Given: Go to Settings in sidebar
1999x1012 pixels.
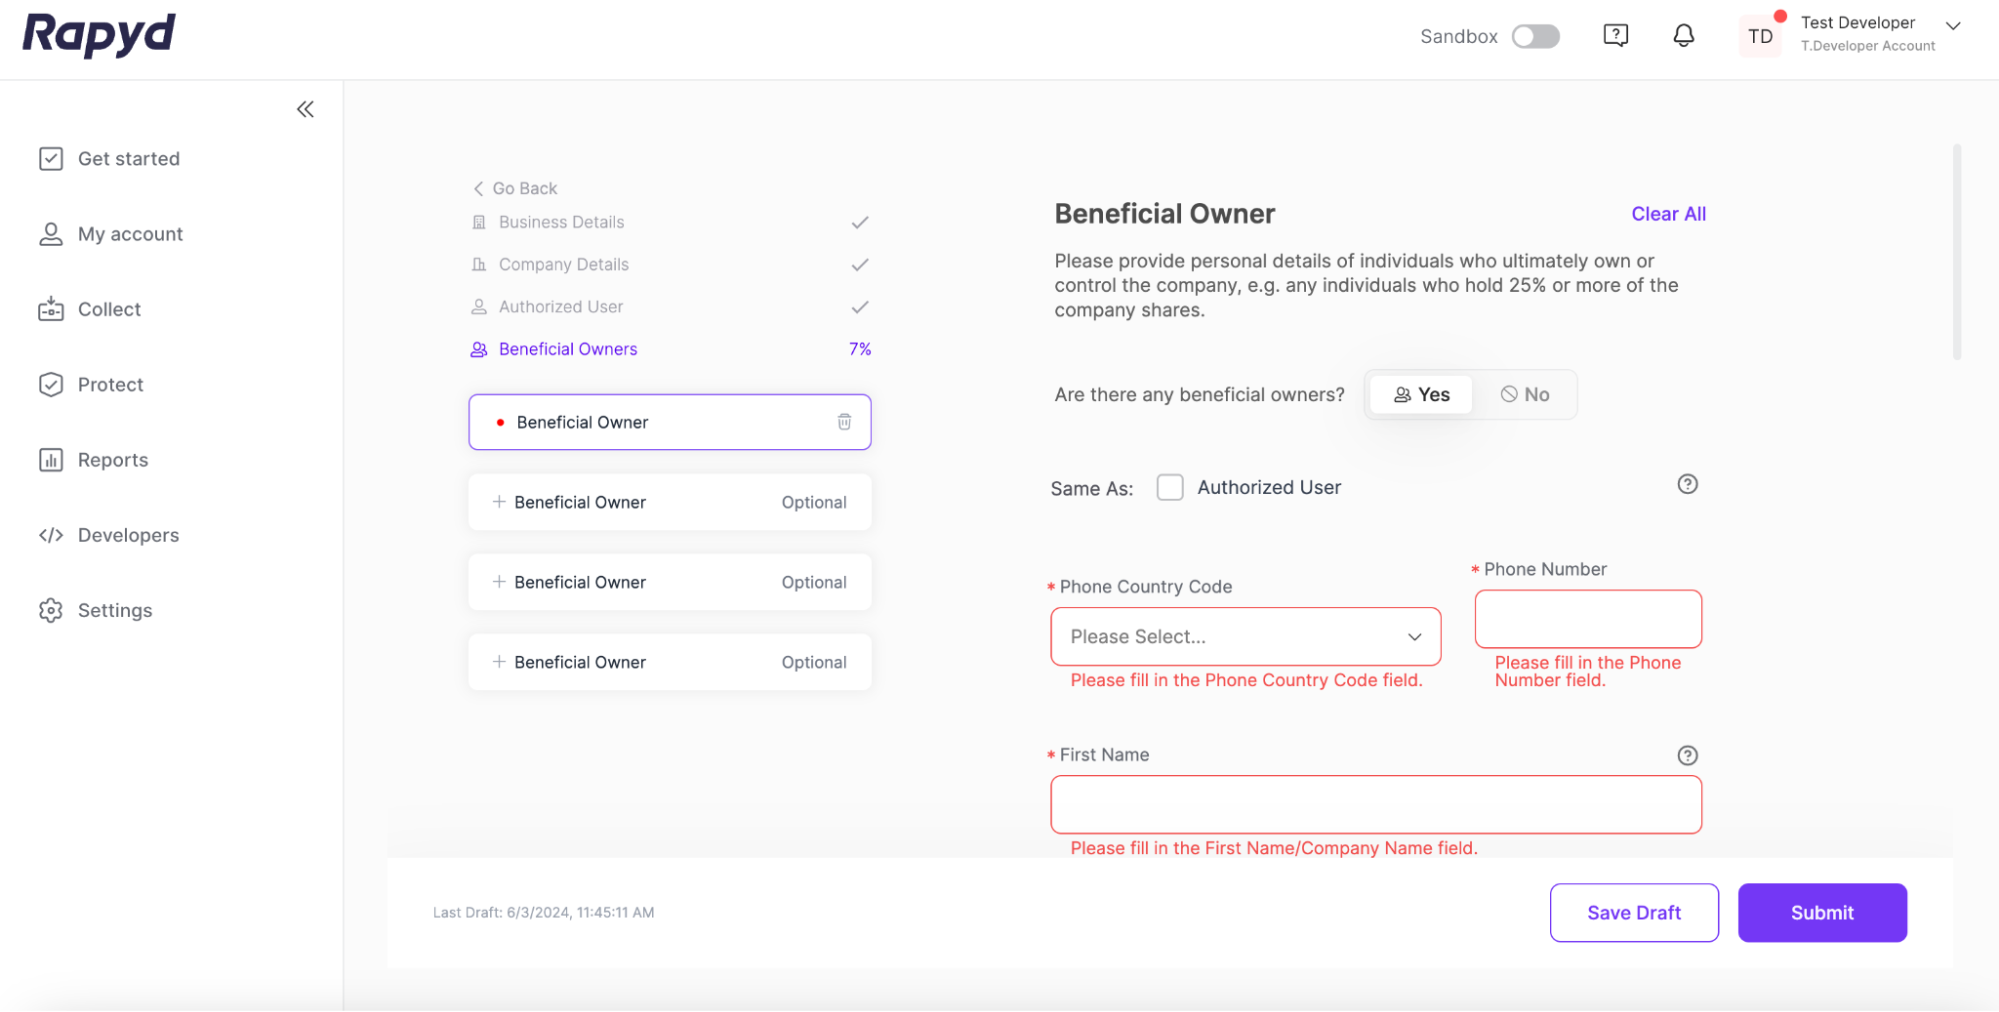Looking at the screenshot, I should (115, 610).
